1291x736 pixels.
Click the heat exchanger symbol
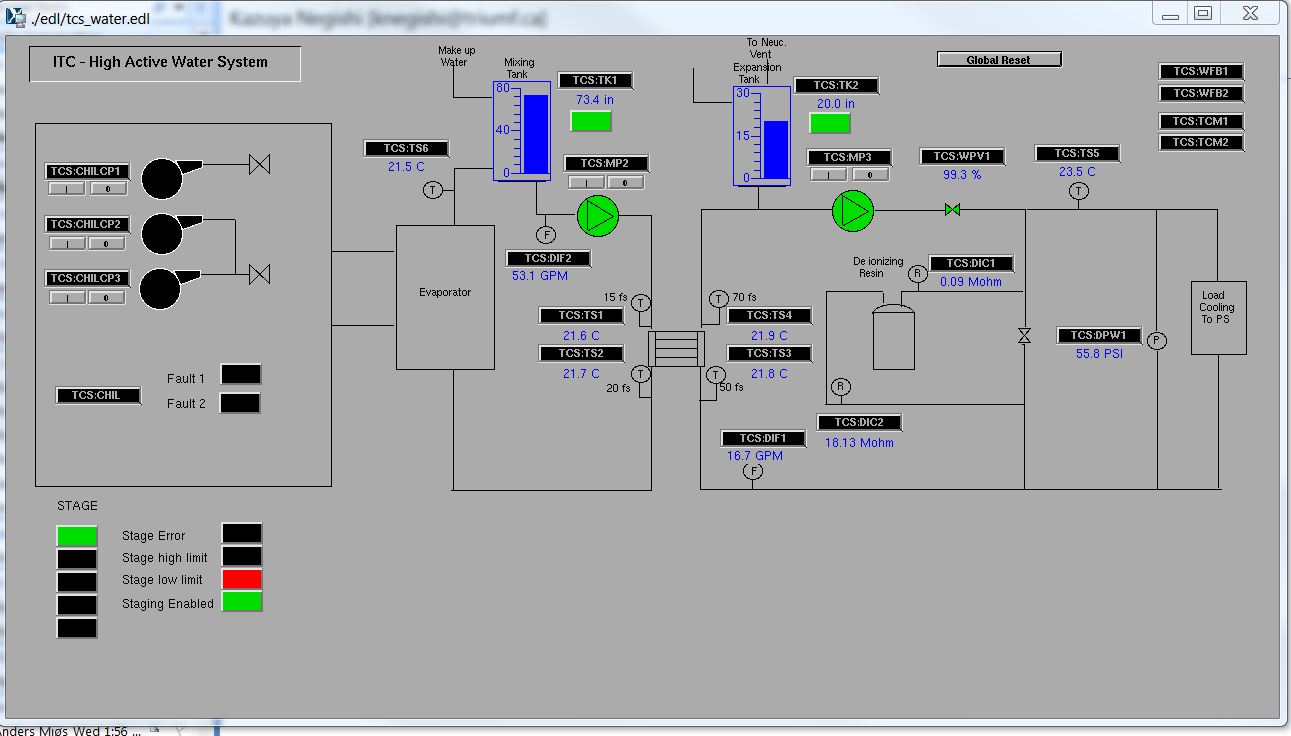[x=677, y=350]
